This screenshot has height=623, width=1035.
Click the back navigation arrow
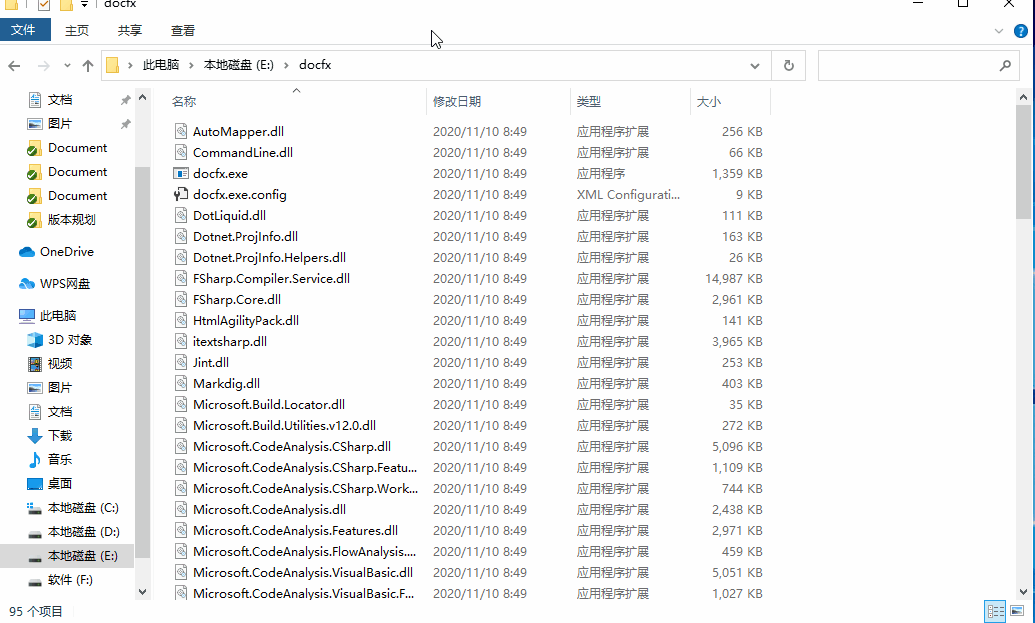click(x=14, y=65)
